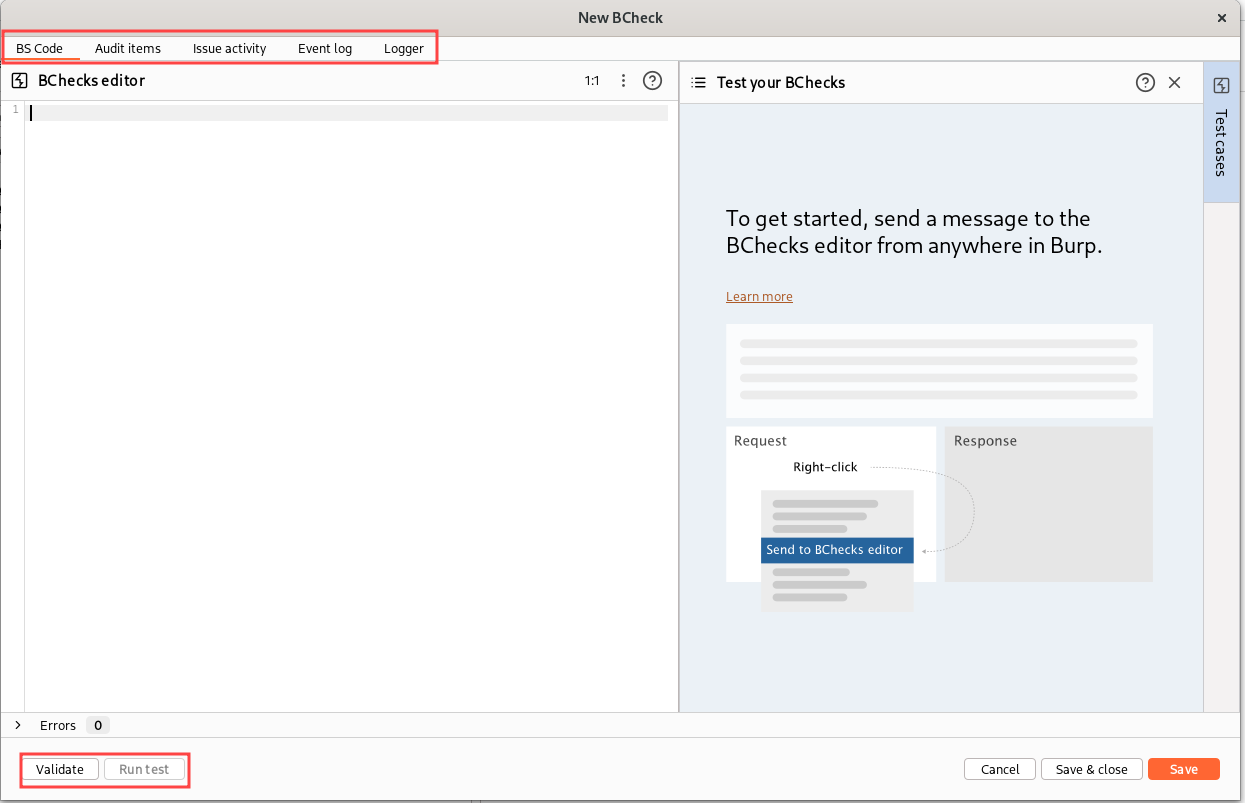Close the New BCheck dialog window

pyautogui.click(x=1221, y=18)
